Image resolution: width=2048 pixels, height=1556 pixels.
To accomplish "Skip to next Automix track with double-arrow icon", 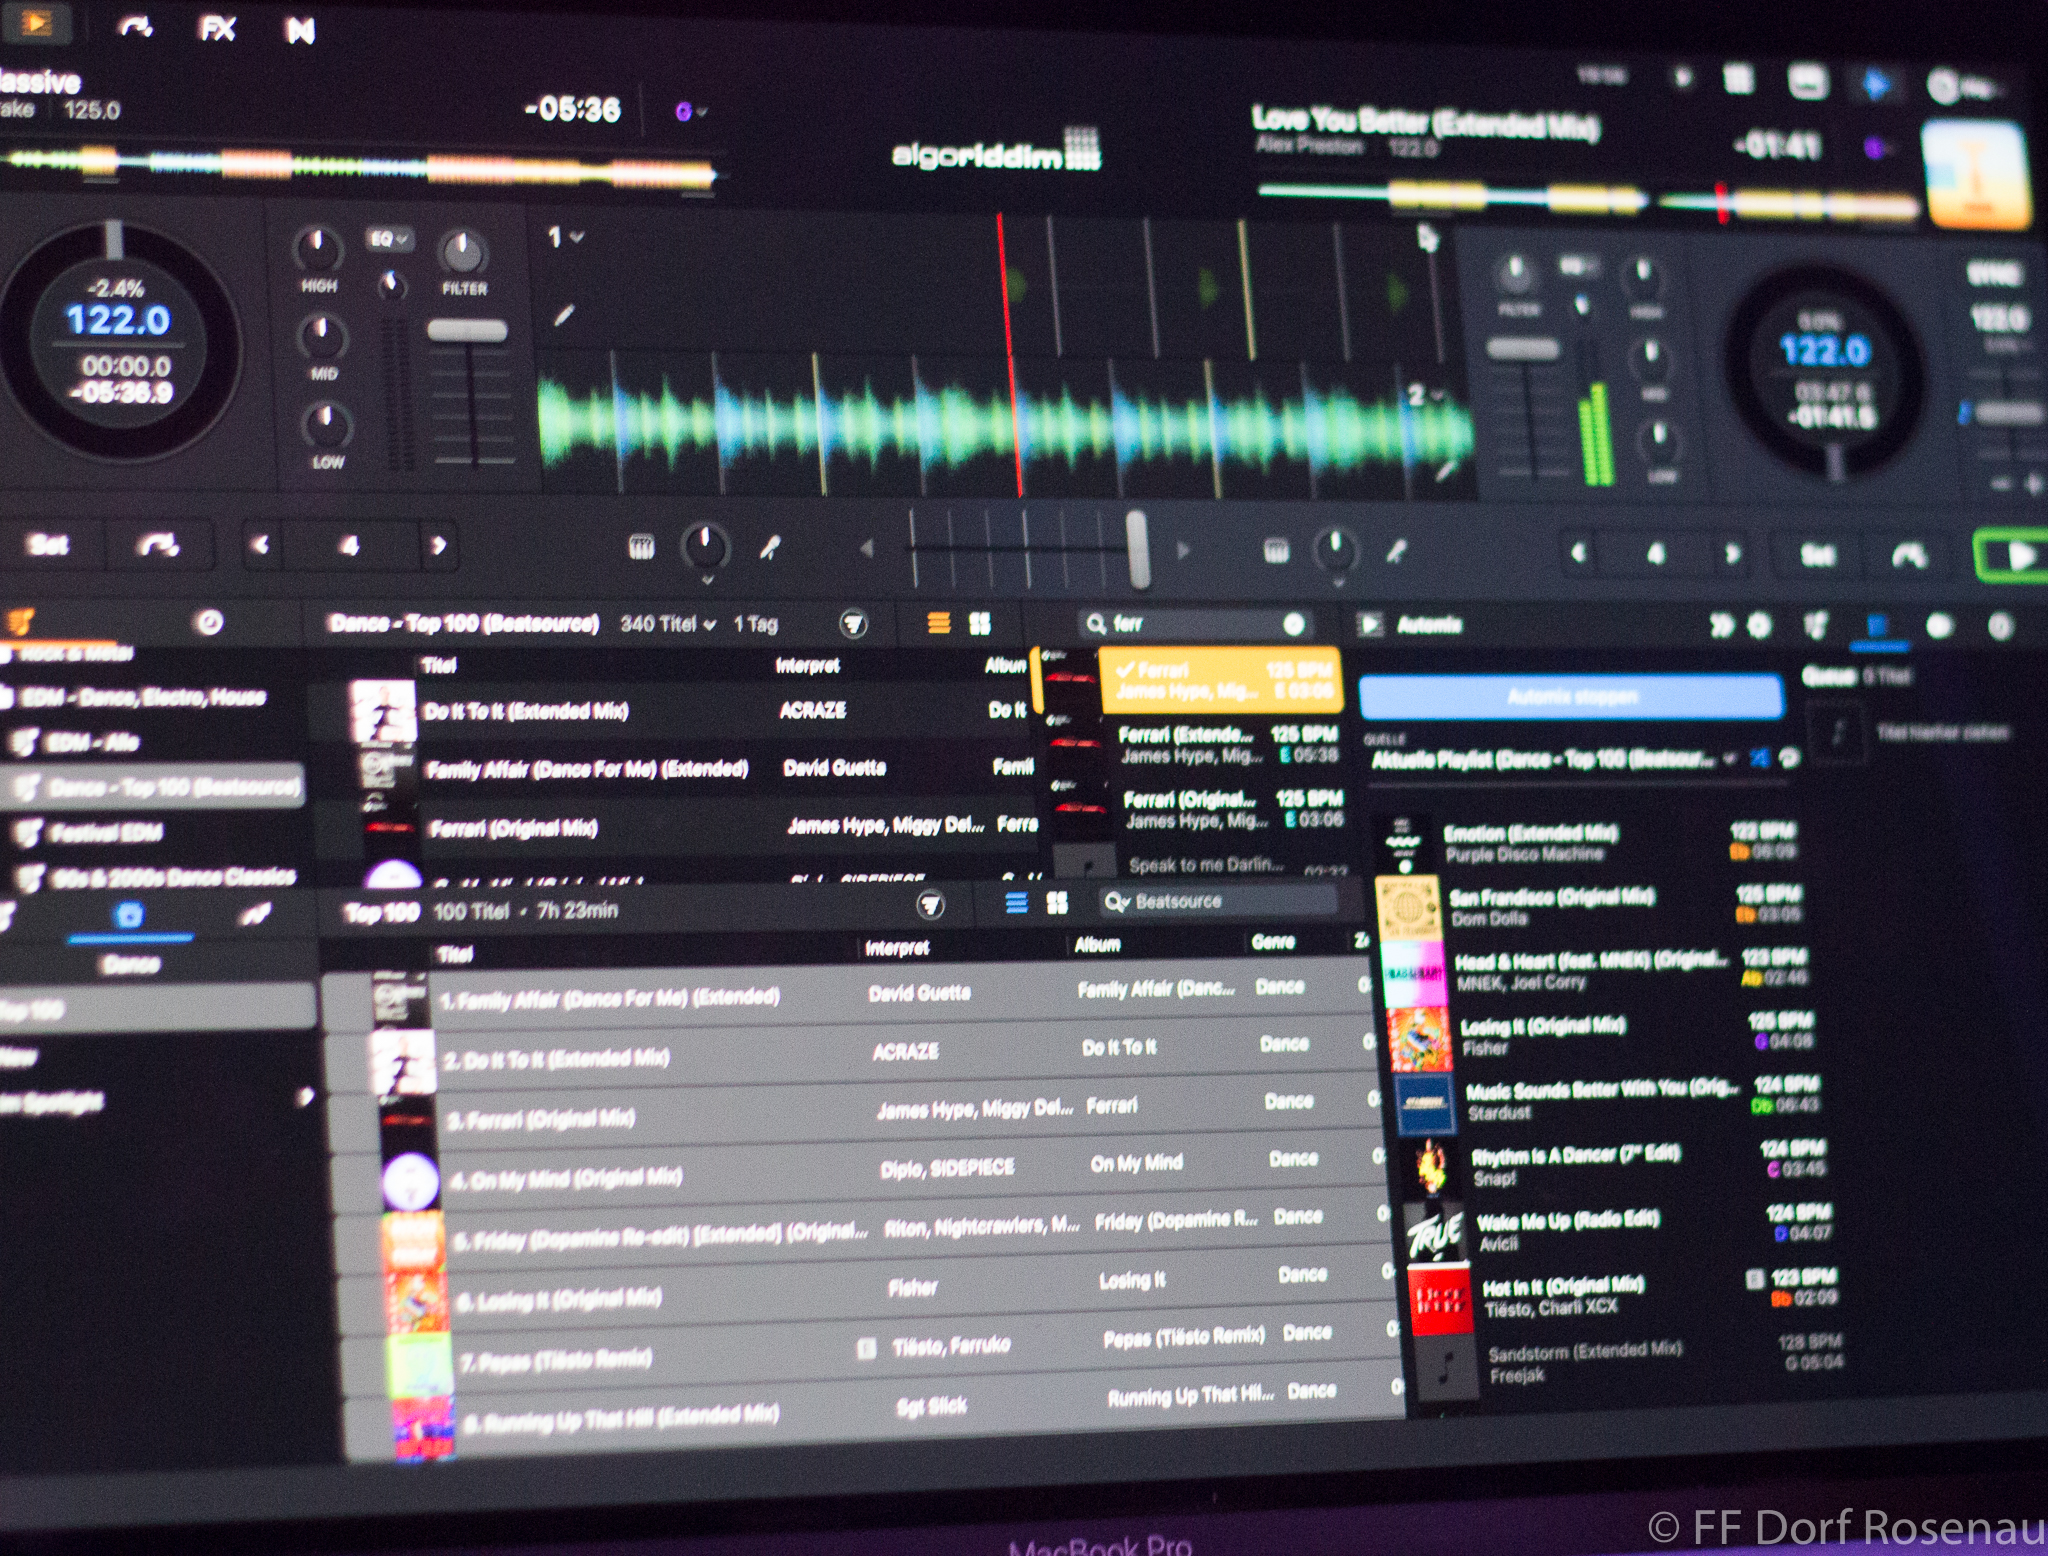I will [x=1720, y=627].
